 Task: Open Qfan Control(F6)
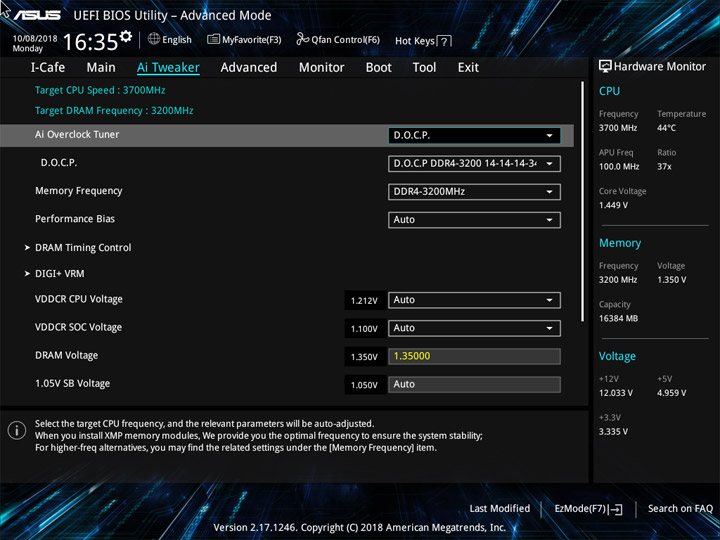click(338, 40)
